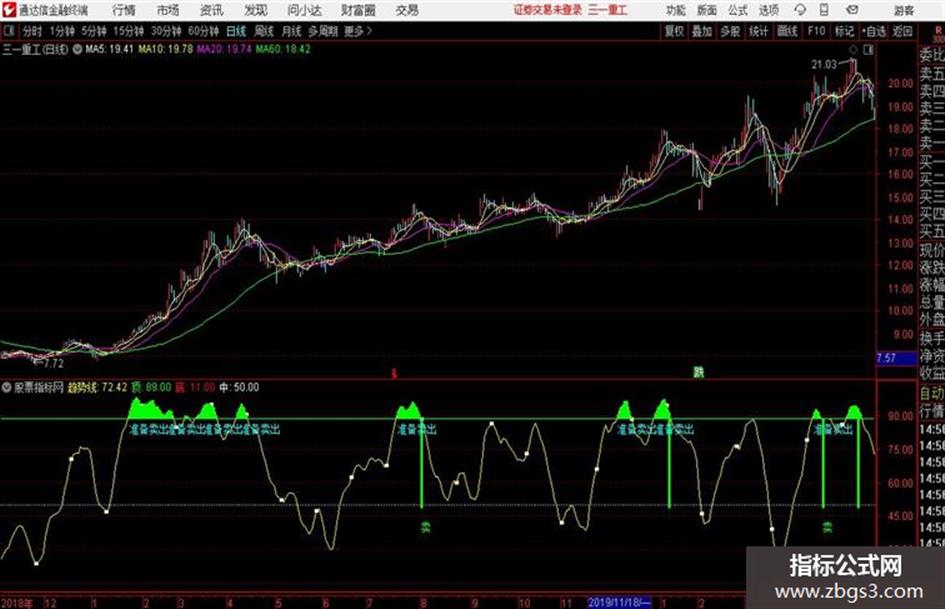The width and height of the screenshot is (945, 609).
Task: Click the 叠加 toolbar button
Action: (702, 31)
